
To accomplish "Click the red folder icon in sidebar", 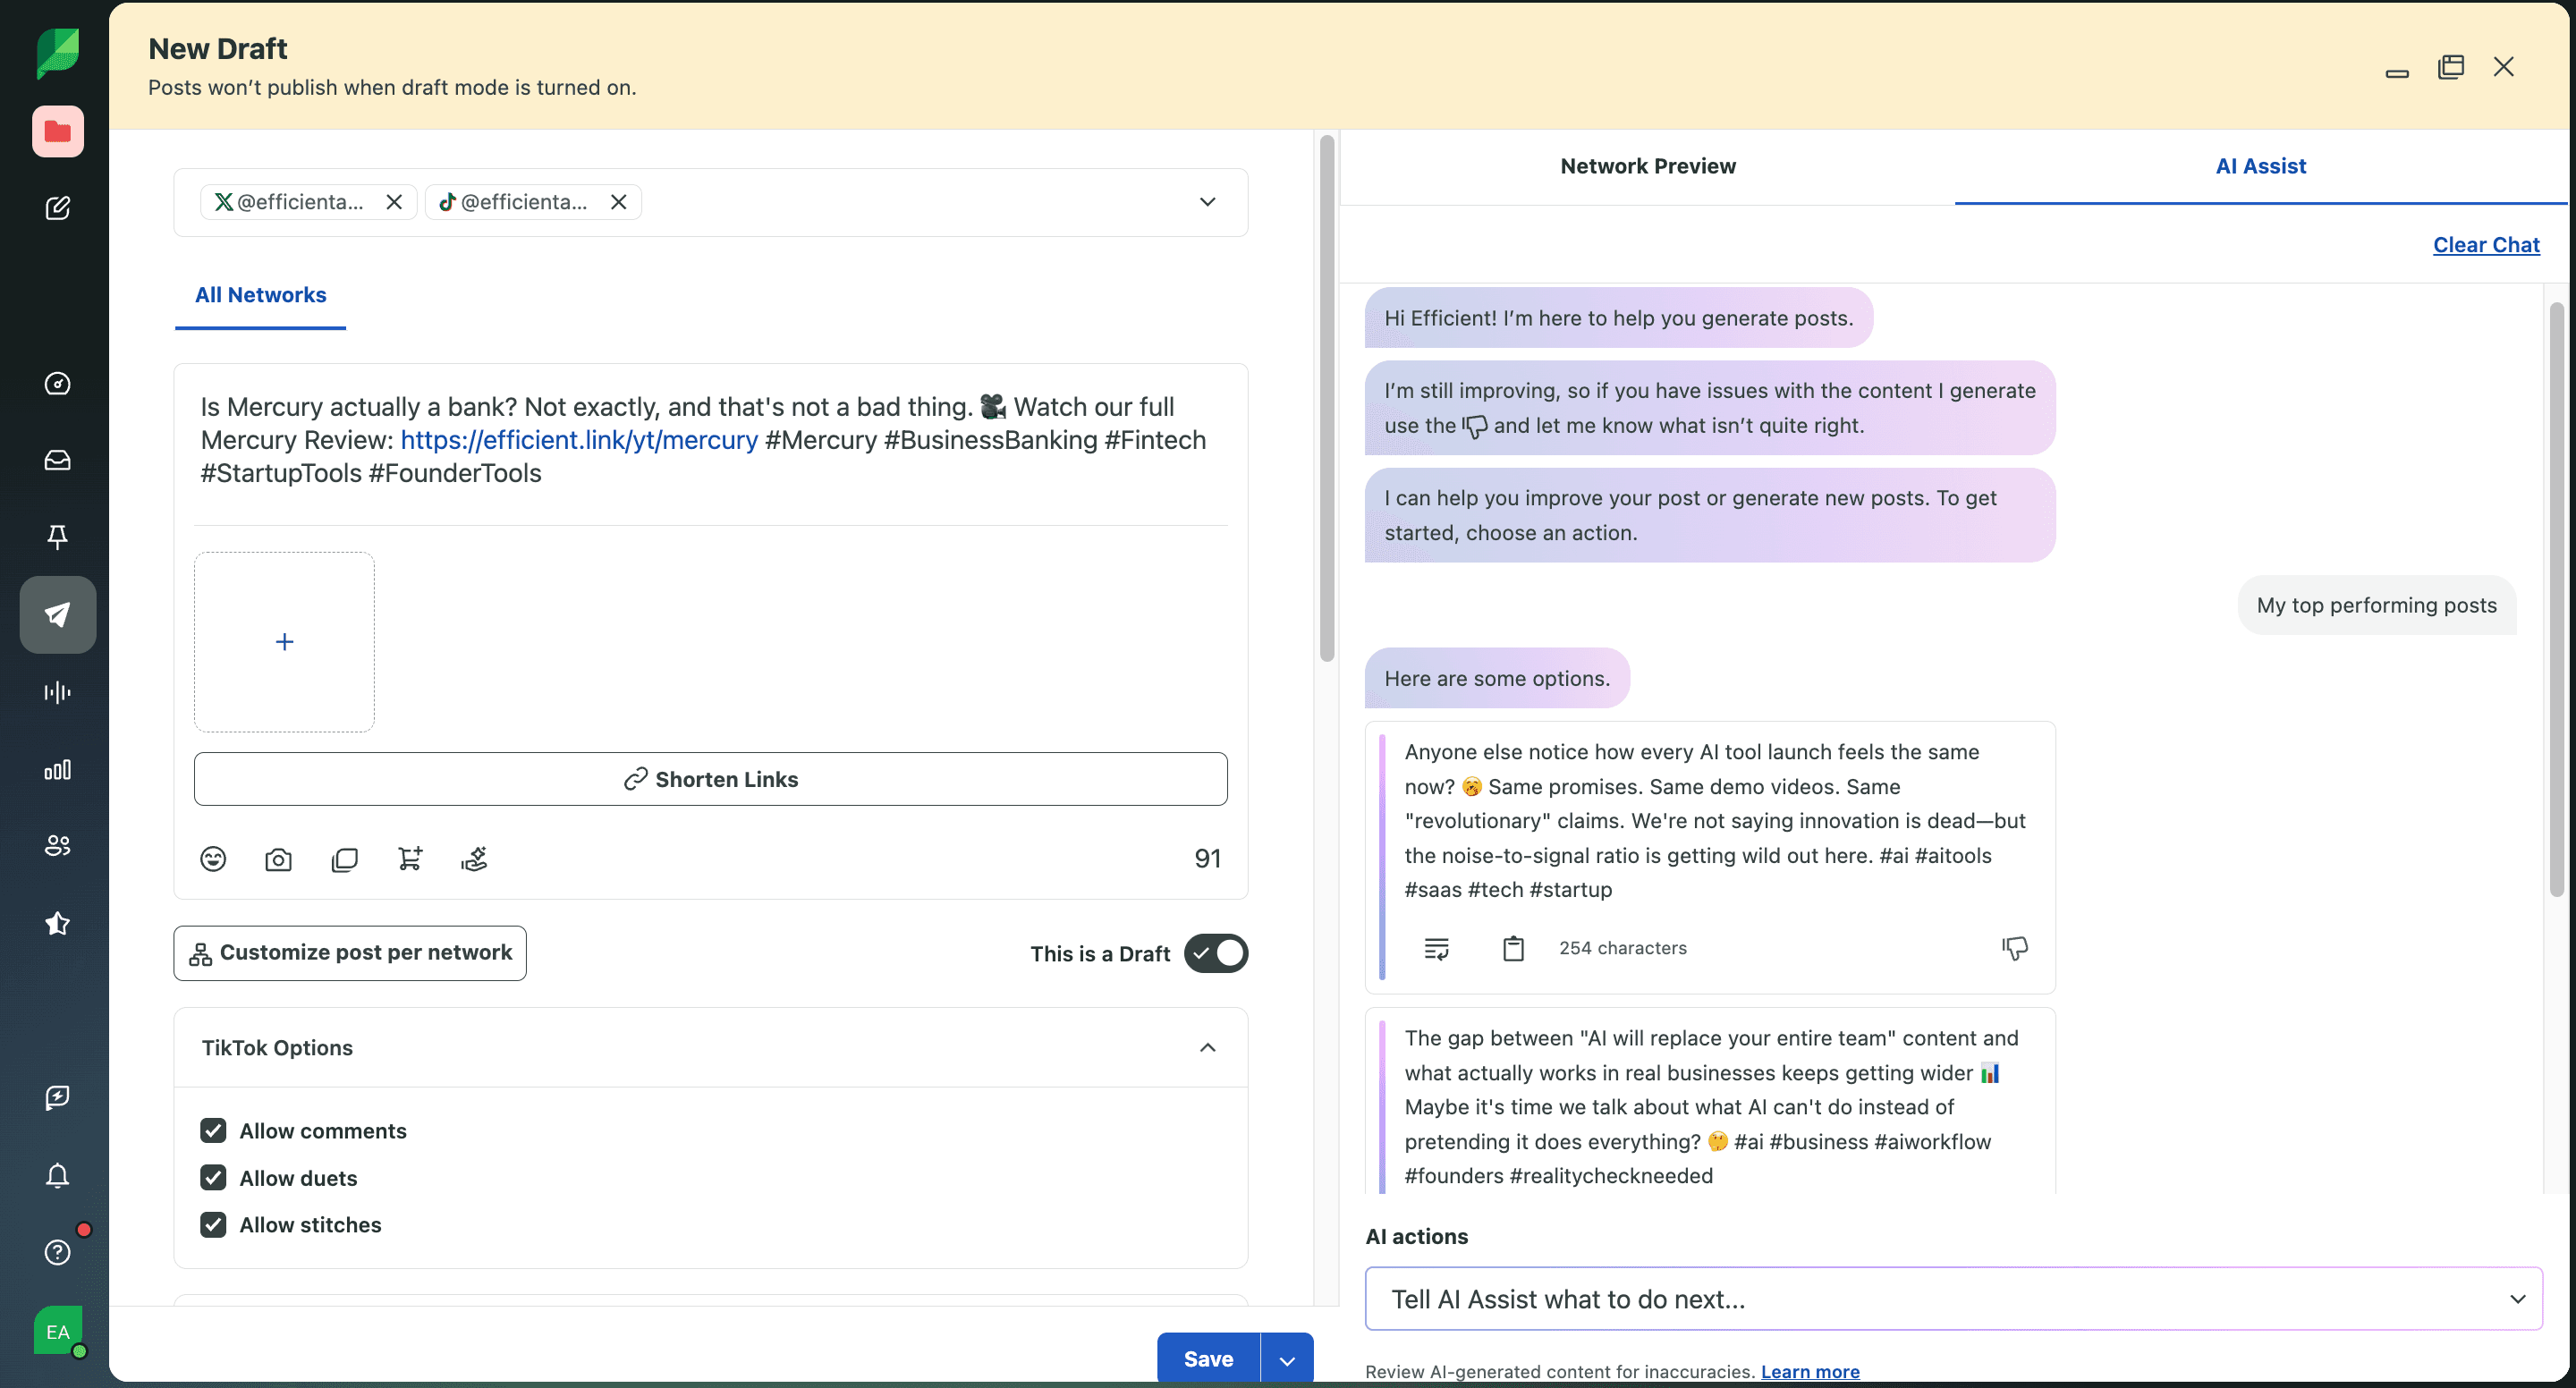I will pyautogui.click(x=57, y=131).
